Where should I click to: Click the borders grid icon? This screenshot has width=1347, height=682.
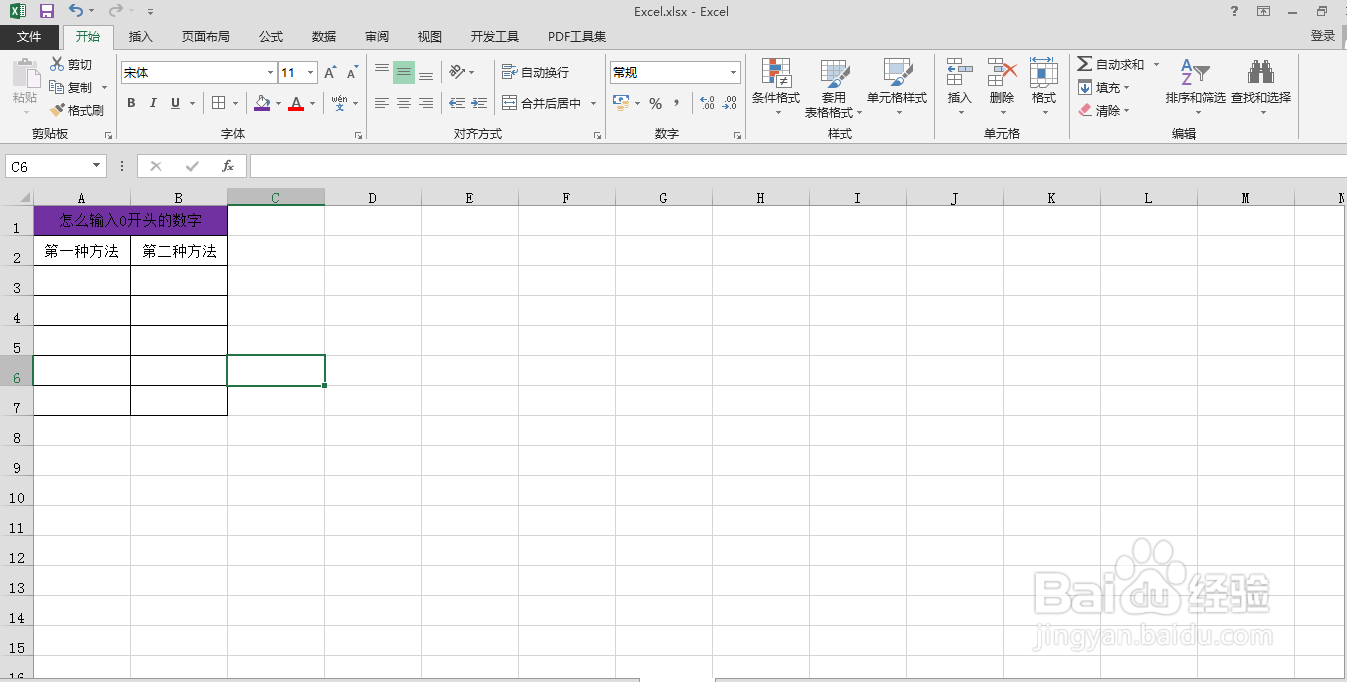pos(219,103)
